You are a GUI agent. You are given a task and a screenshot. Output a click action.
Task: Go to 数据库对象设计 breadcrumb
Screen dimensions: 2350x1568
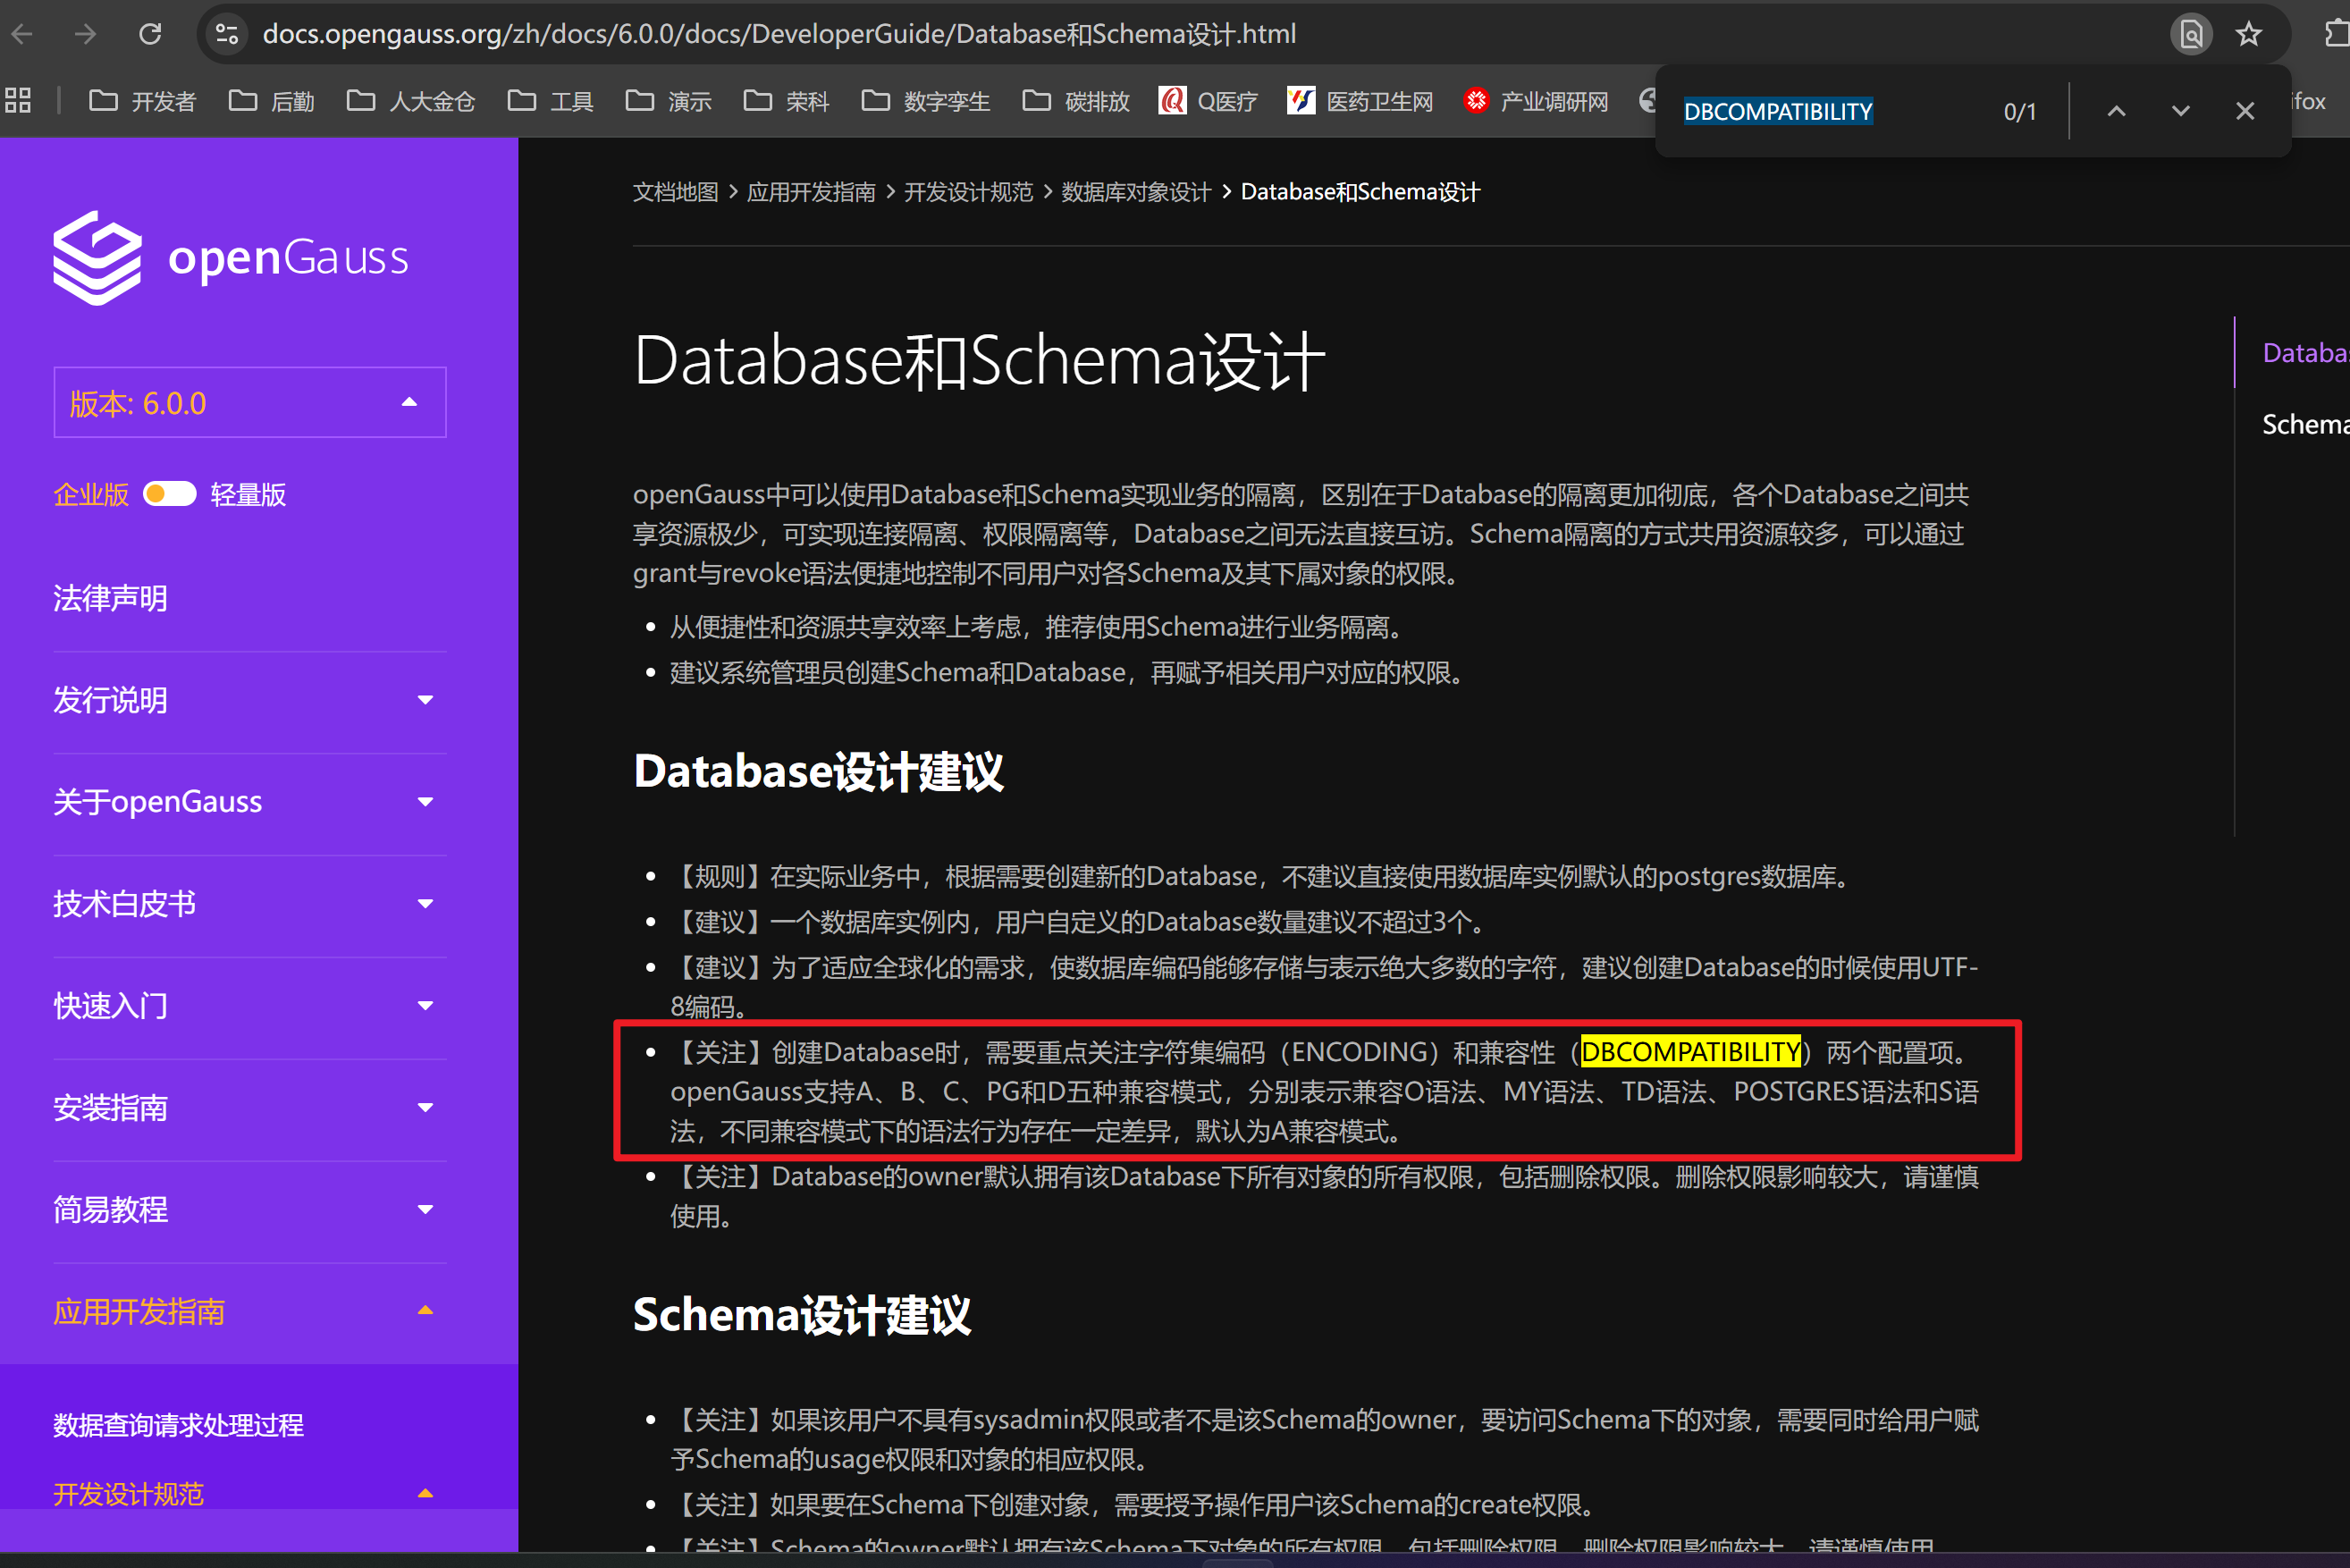coord(1136,192)
